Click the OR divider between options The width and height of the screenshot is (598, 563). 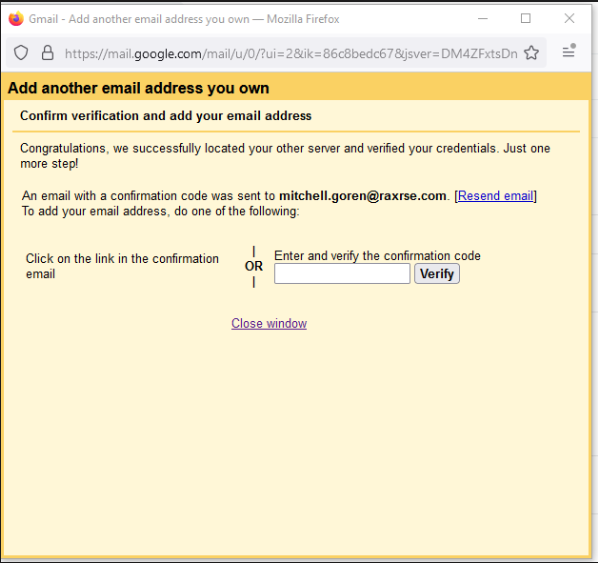click(x=254, y=266)
